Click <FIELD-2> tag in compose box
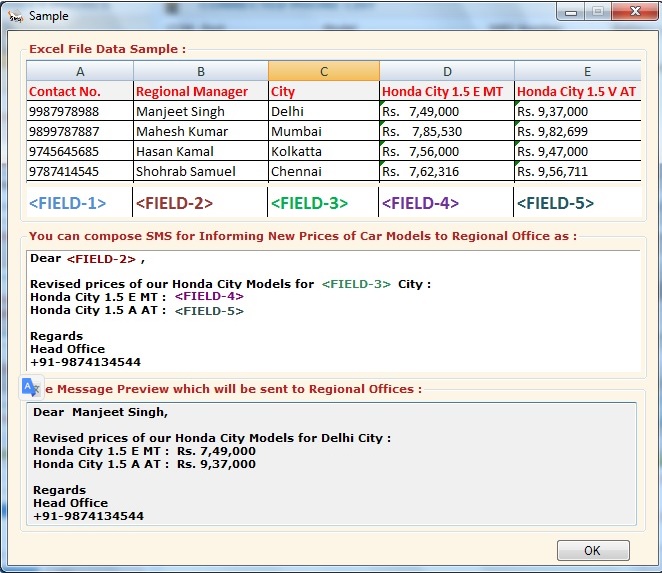This screenshot has width=662, height=573. (101, 259)
